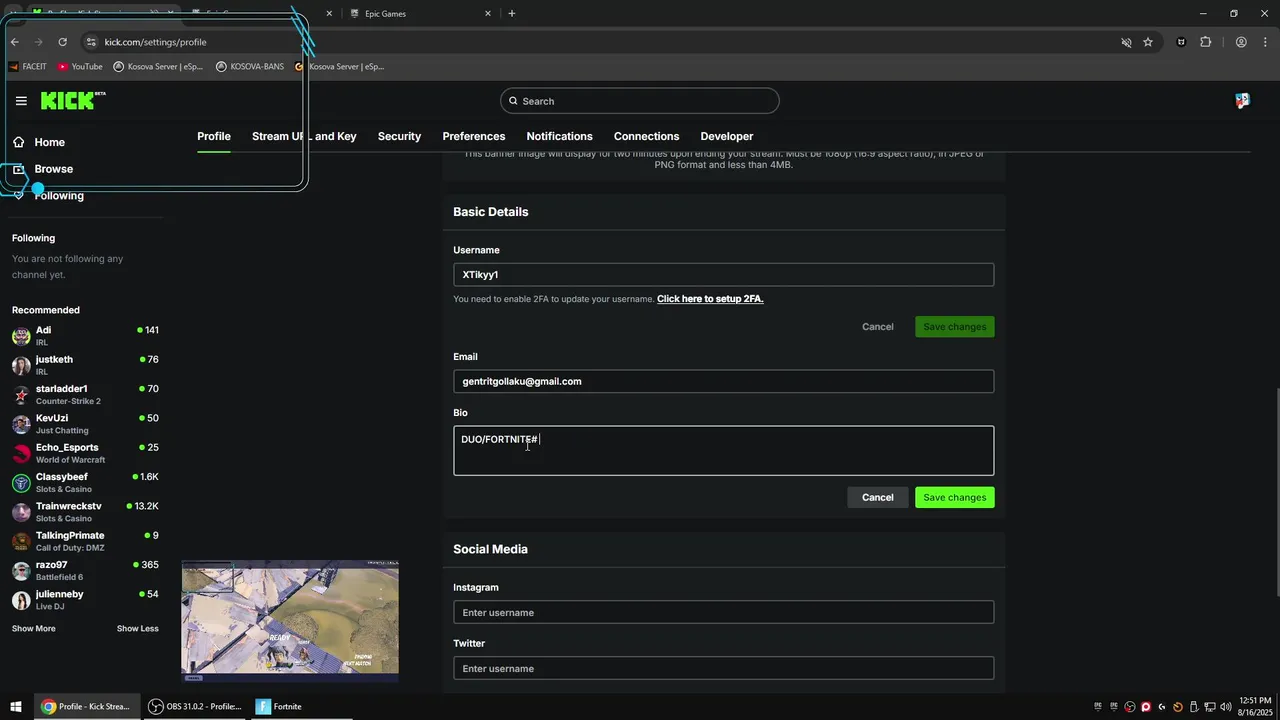
Task: Click Trainwreckstv's channel avatar
Action: [x=21, y=512]
